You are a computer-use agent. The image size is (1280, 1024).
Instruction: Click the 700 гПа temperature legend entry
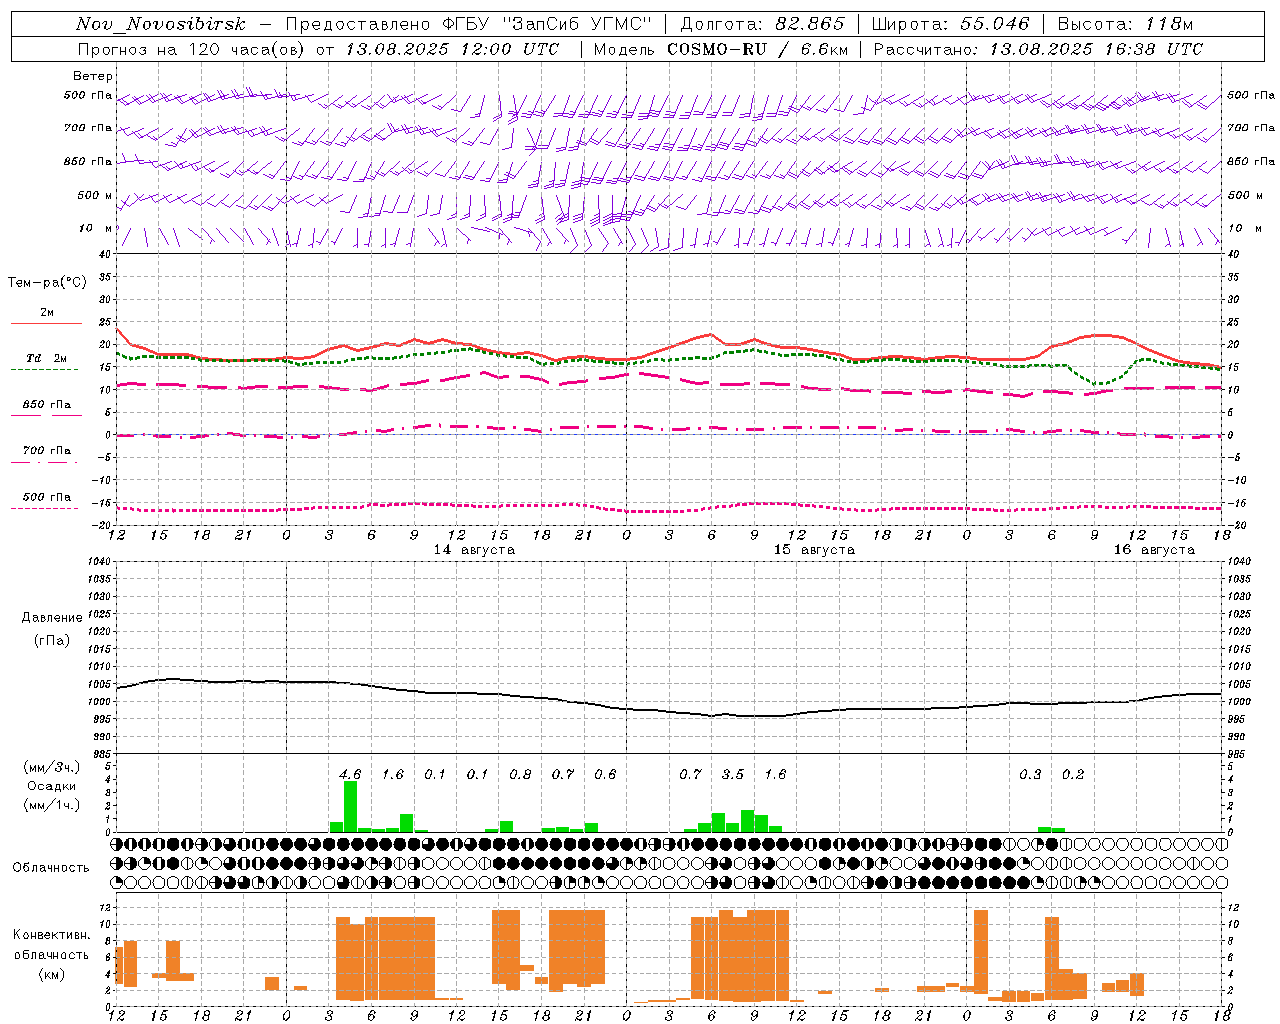(x=47, y=451)
